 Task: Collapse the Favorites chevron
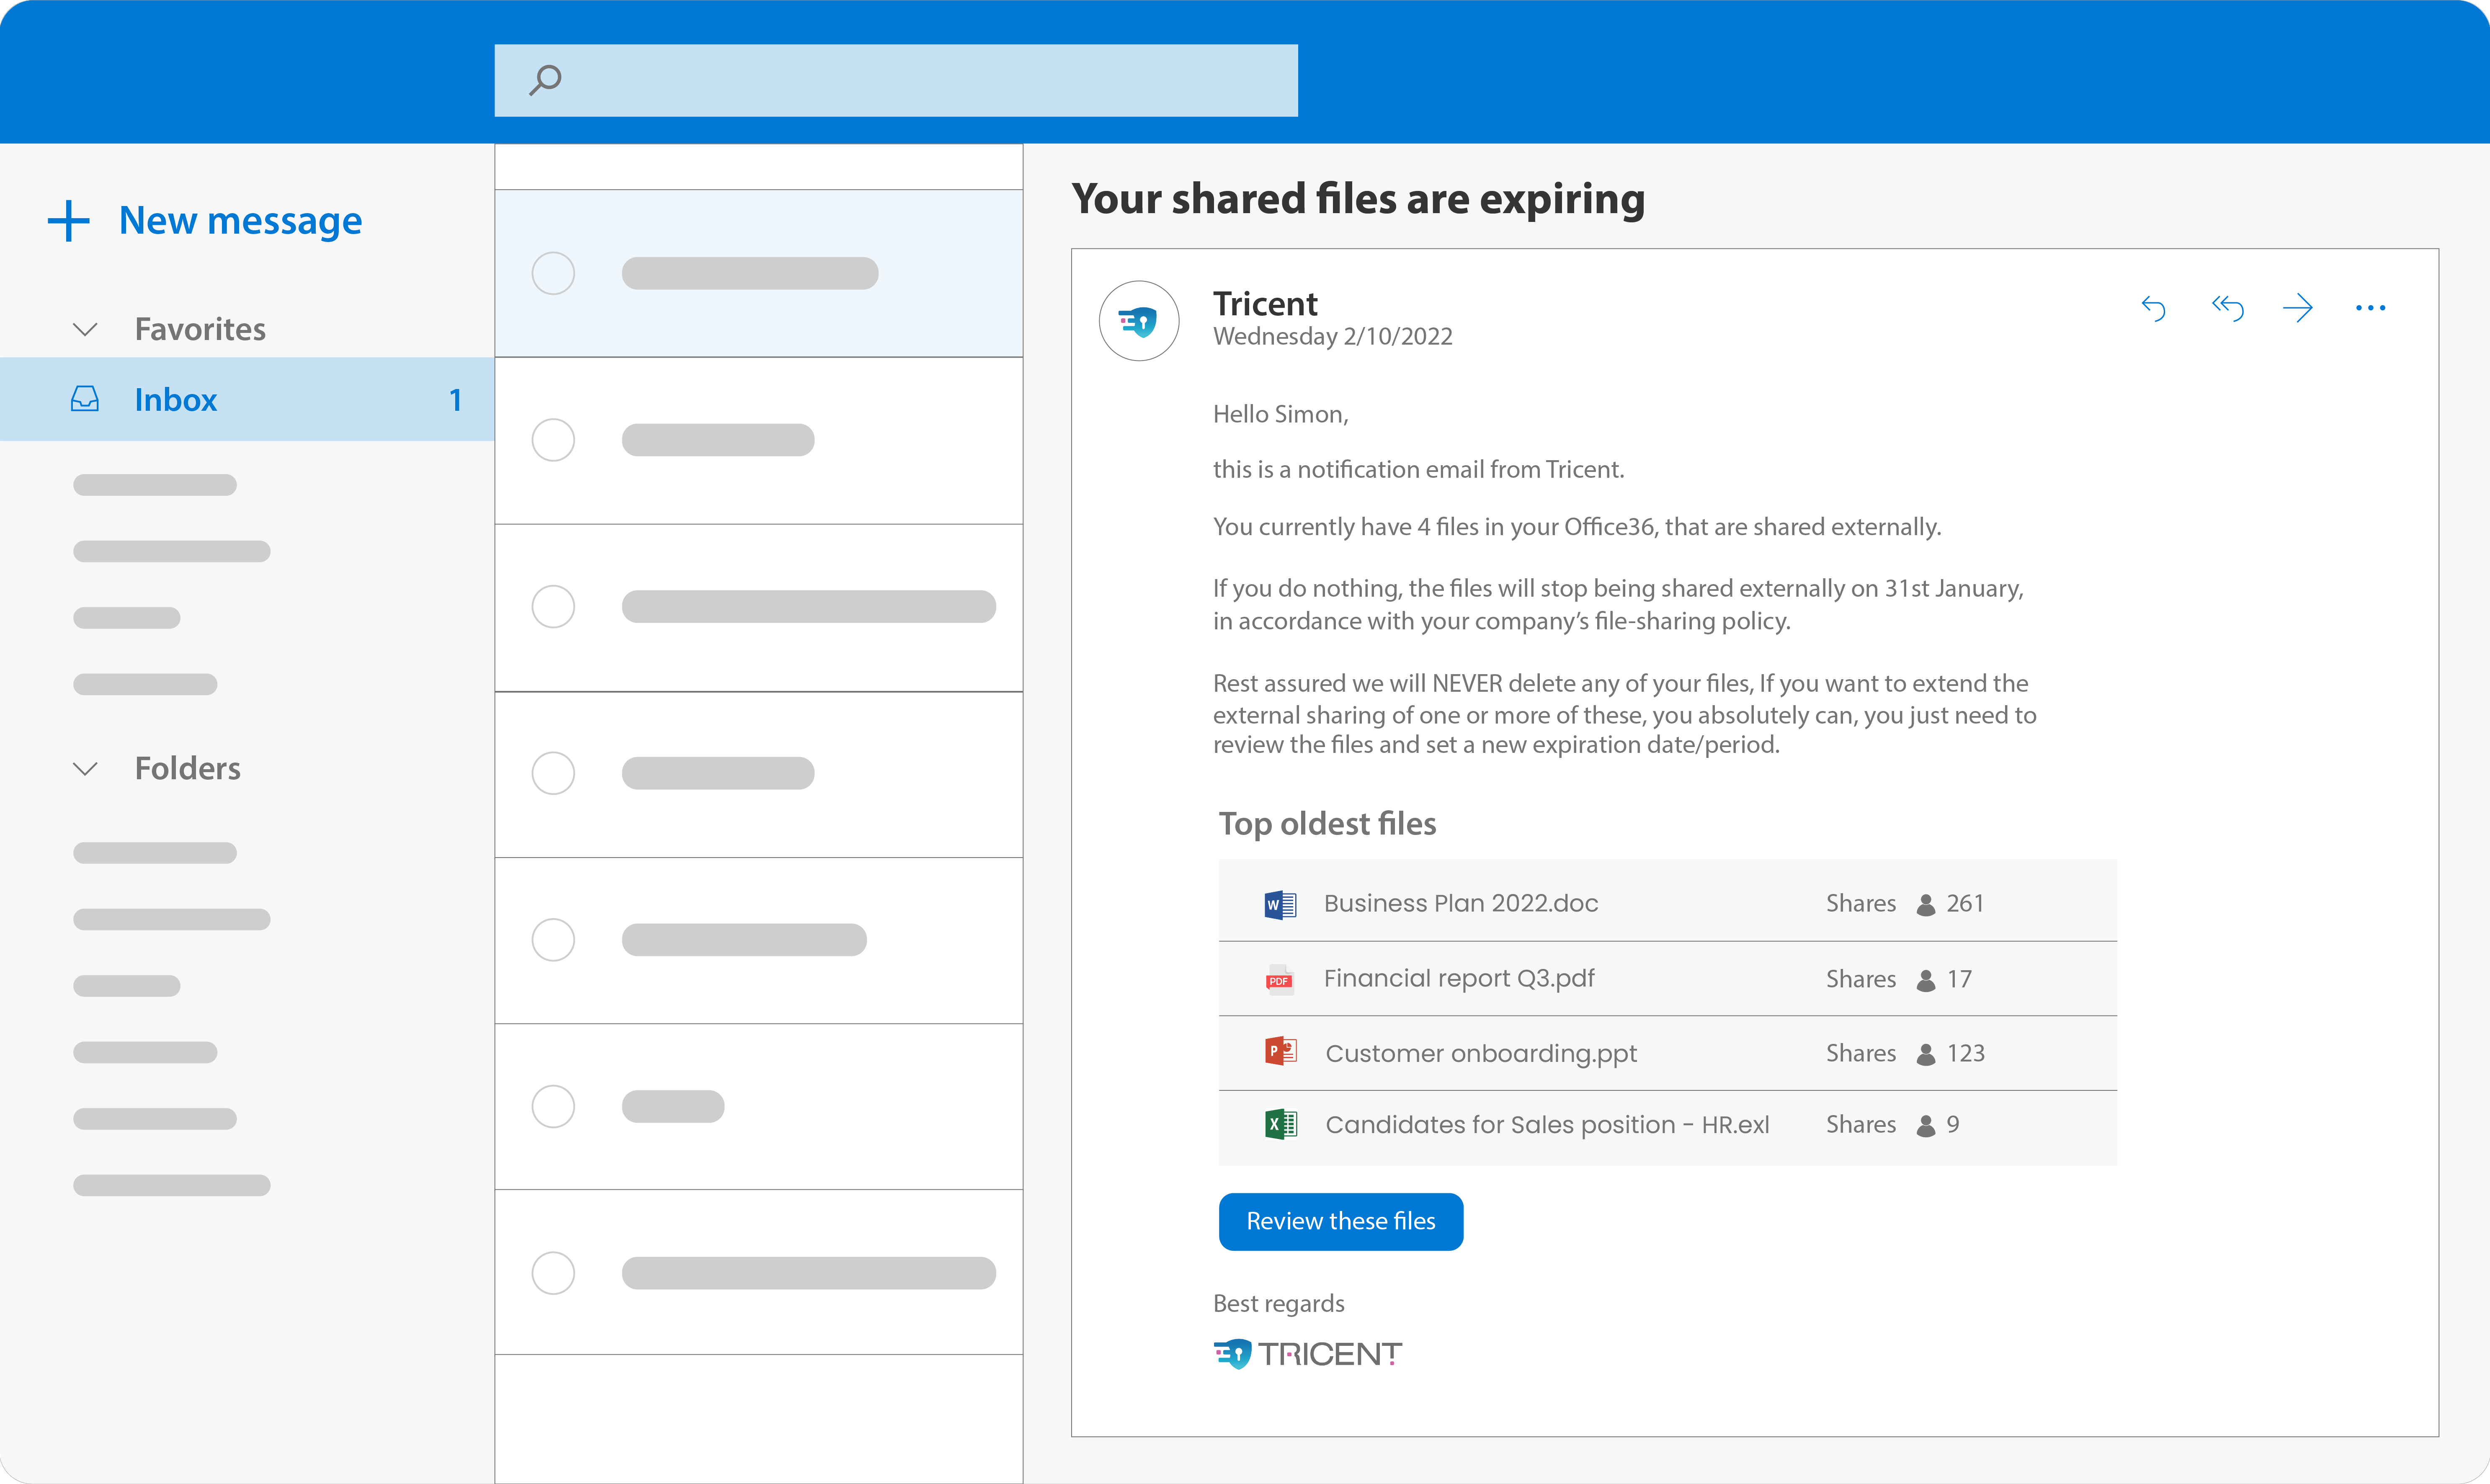tap(86, 329)
